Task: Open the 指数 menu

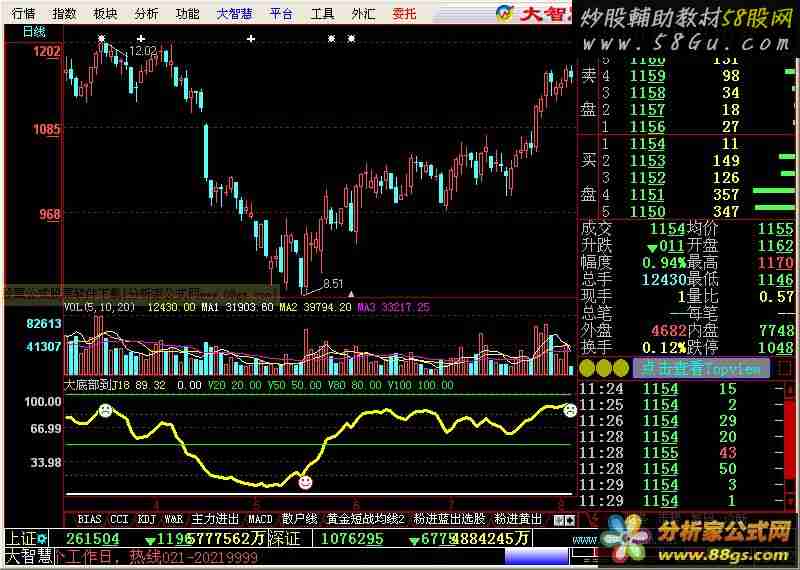Action: click(65, 14)
